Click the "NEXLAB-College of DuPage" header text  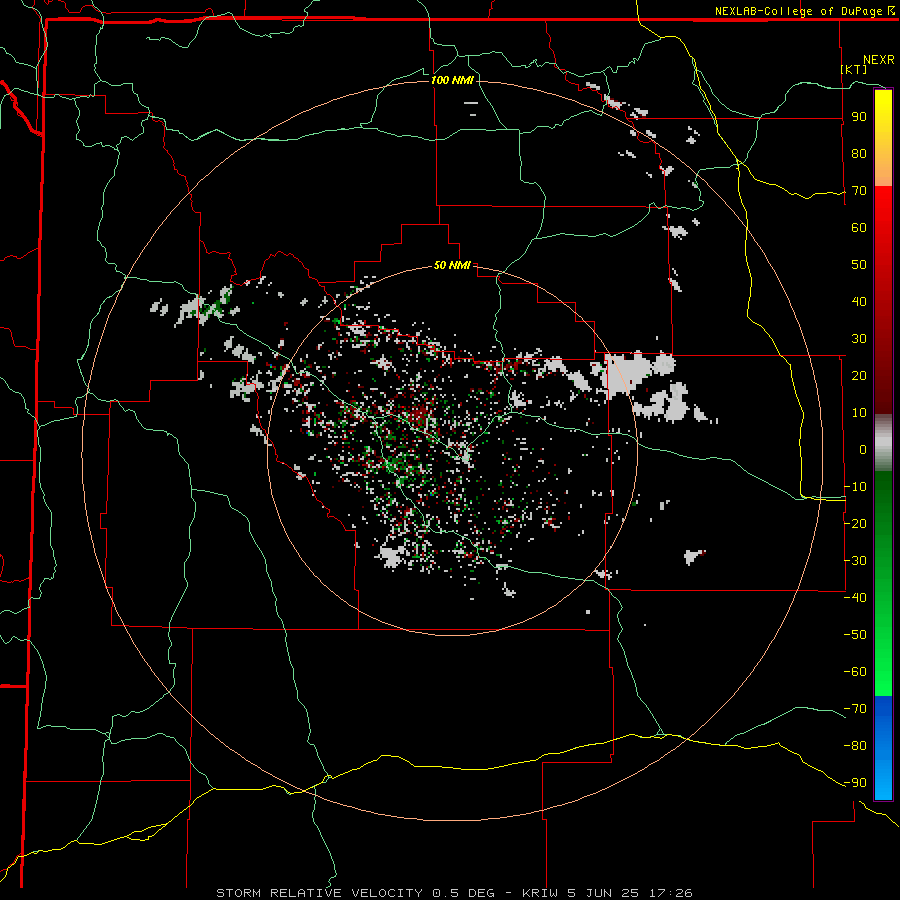click(x=798, y=11)
